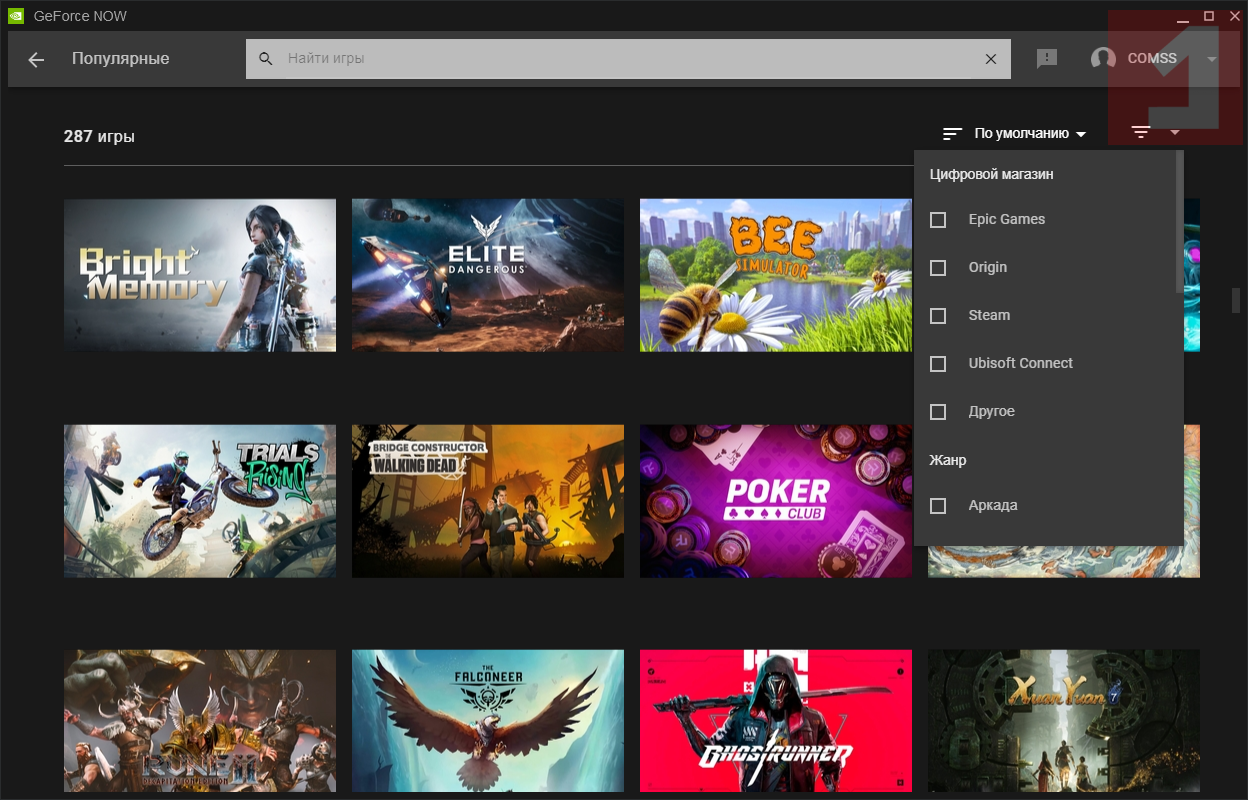Open the Xuan Yuan game tile
This screenshot has width=1248, height=800.
coord(1064,721)
